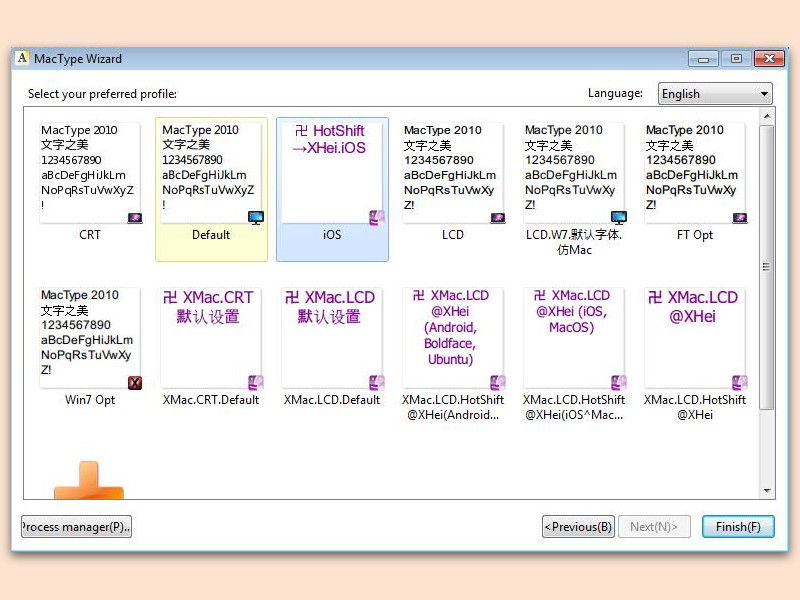Open the Process manager(P).. button
800x600 pixels.
(76, 527)
